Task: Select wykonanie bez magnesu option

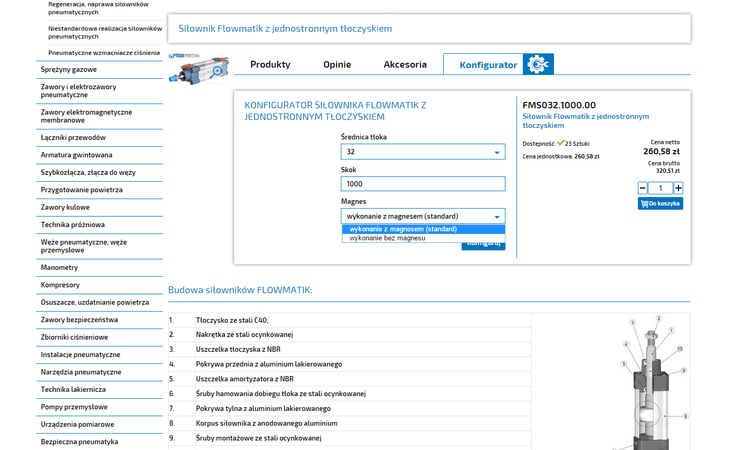Action: pyautogui.click(x=423, y=238)
